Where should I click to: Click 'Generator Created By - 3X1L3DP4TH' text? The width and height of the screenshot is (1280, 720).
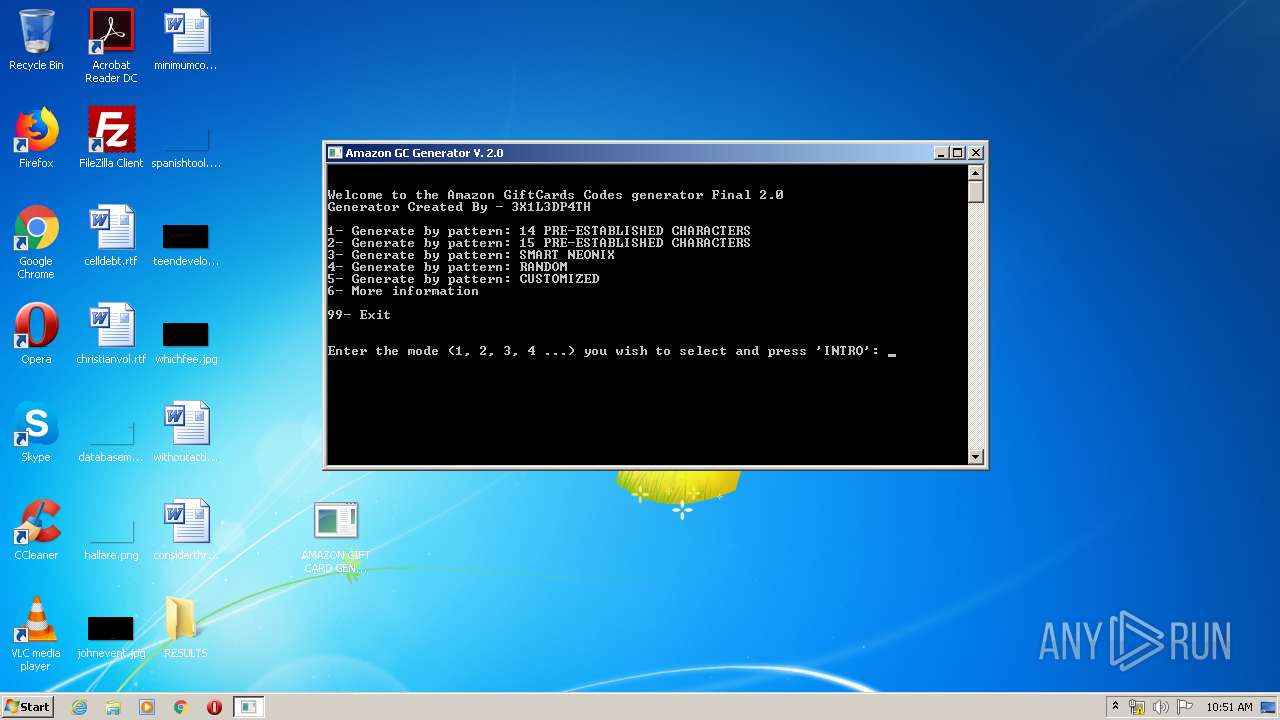(x=459, y=207)
